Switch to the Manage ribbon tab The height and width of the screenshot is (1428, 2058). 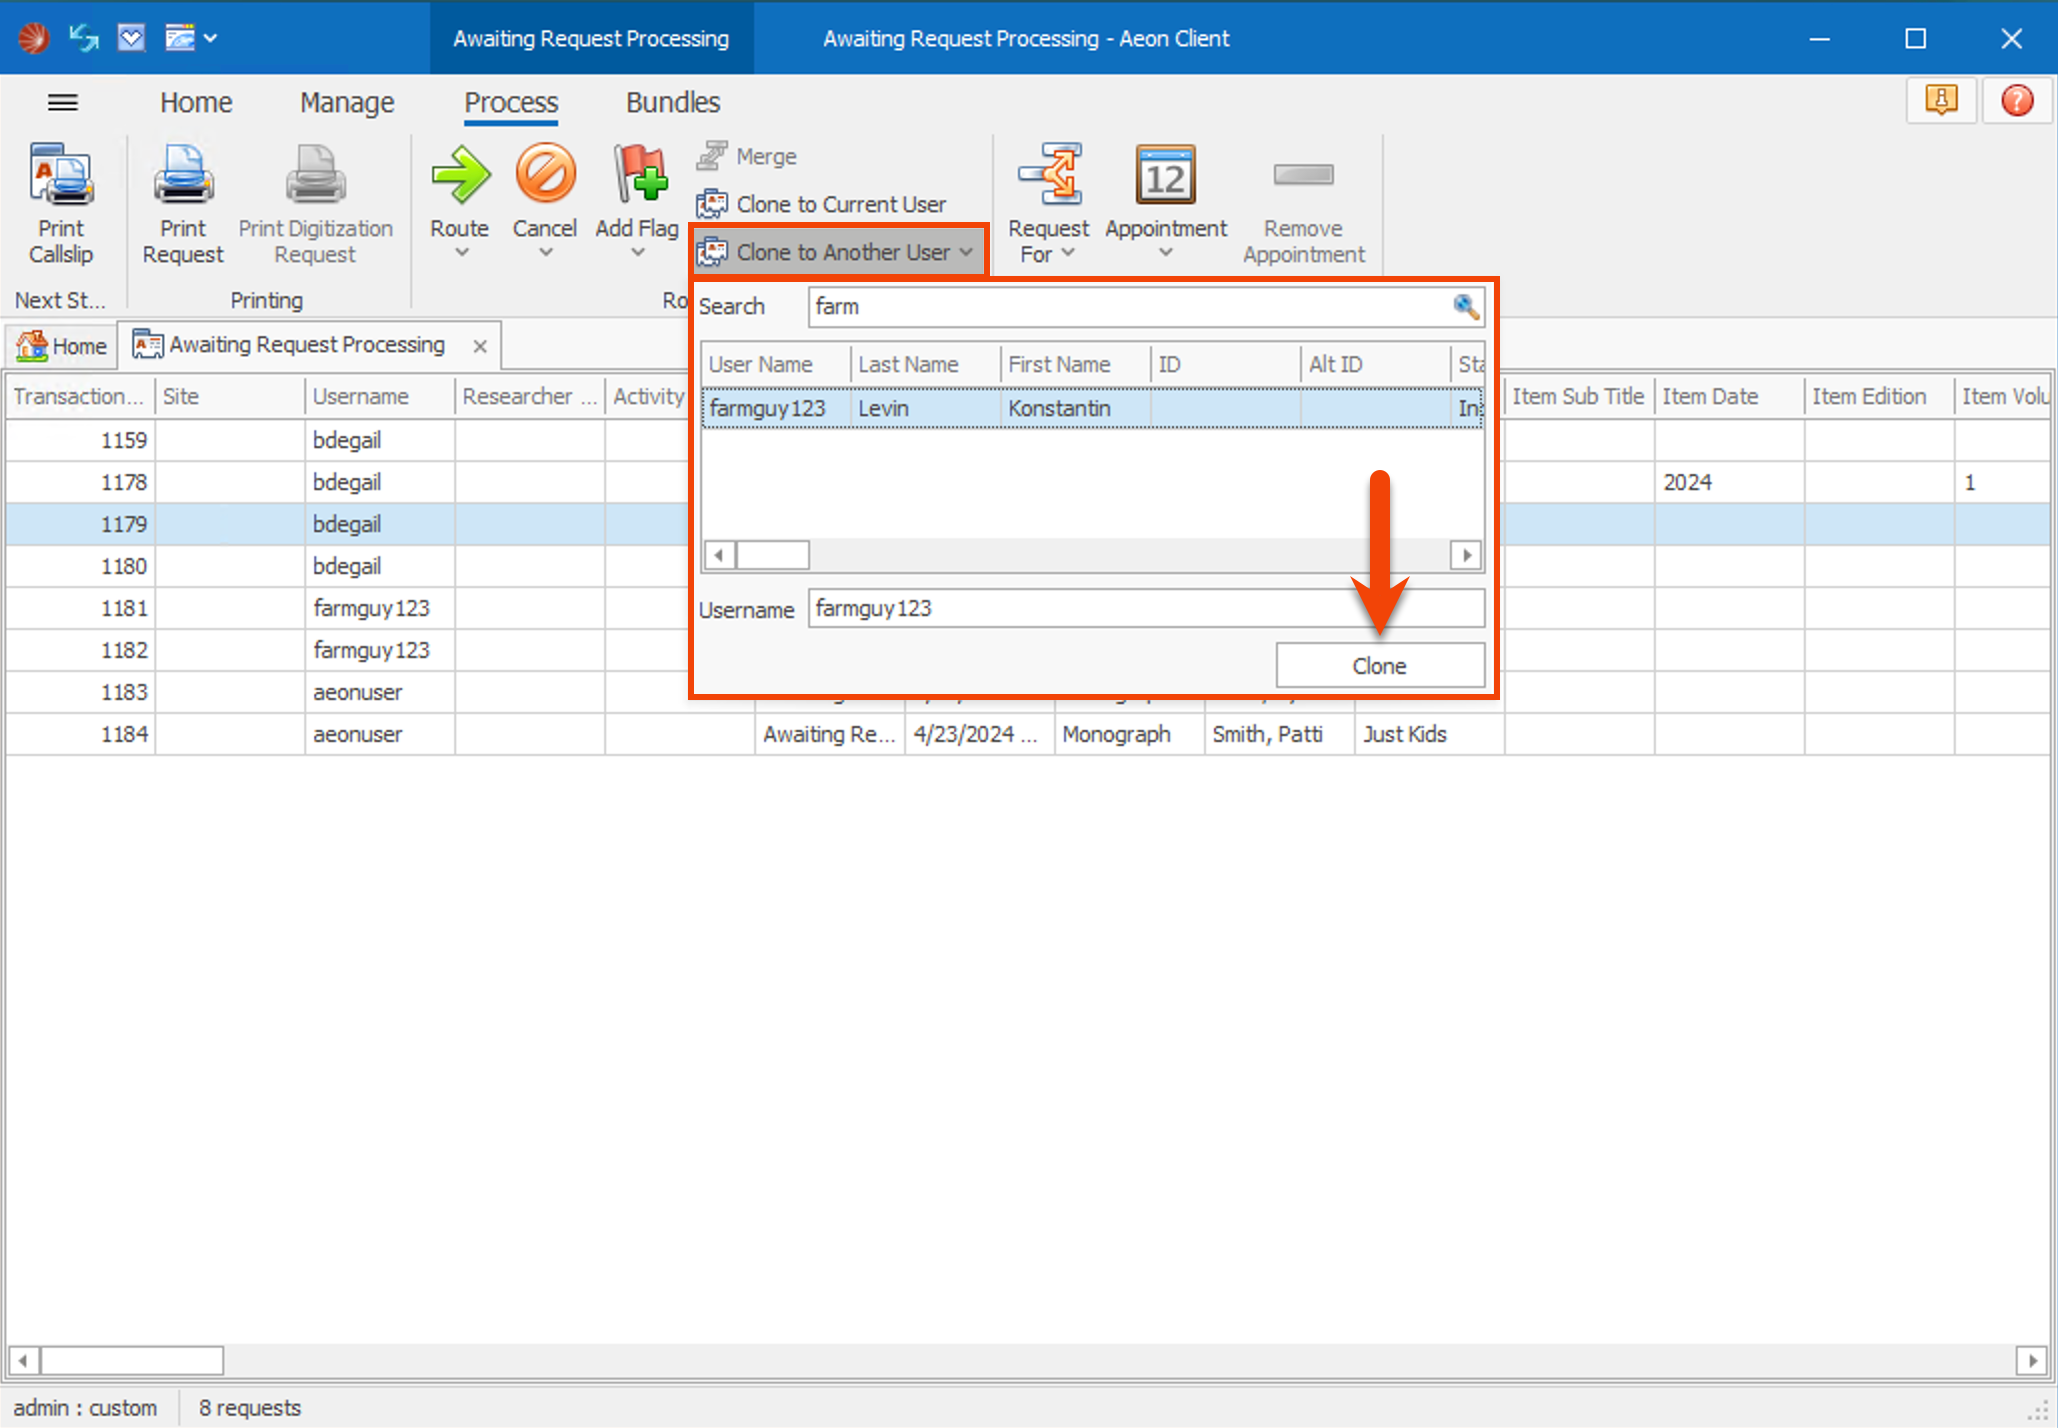coord(347,103)
